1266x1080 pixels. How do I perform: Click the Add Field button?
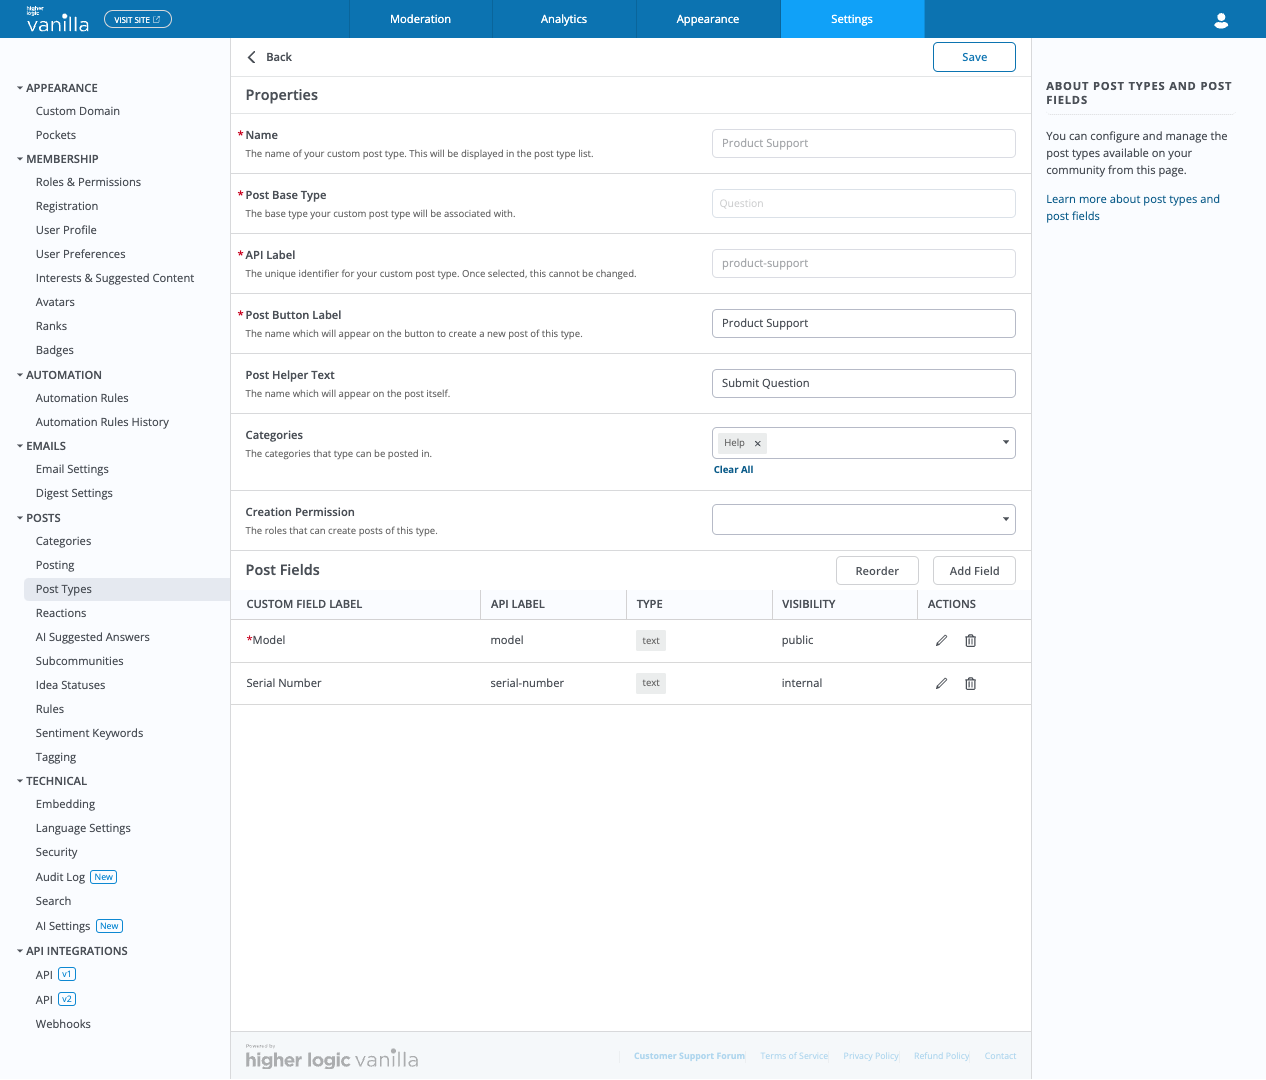pyautogui.click(x=974, y=571)
